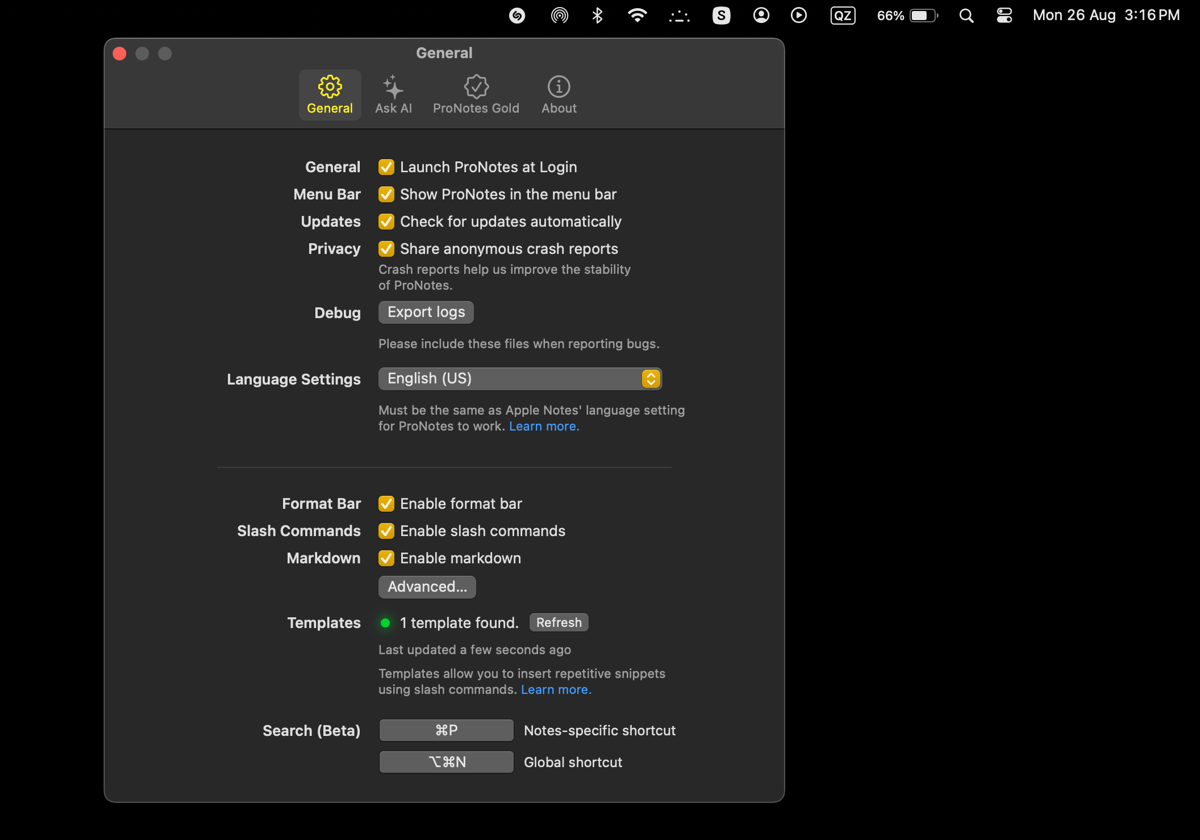Toggle Show ProNotes in the menu bar
Screen dimensions: 1200x840
(386, 194)
